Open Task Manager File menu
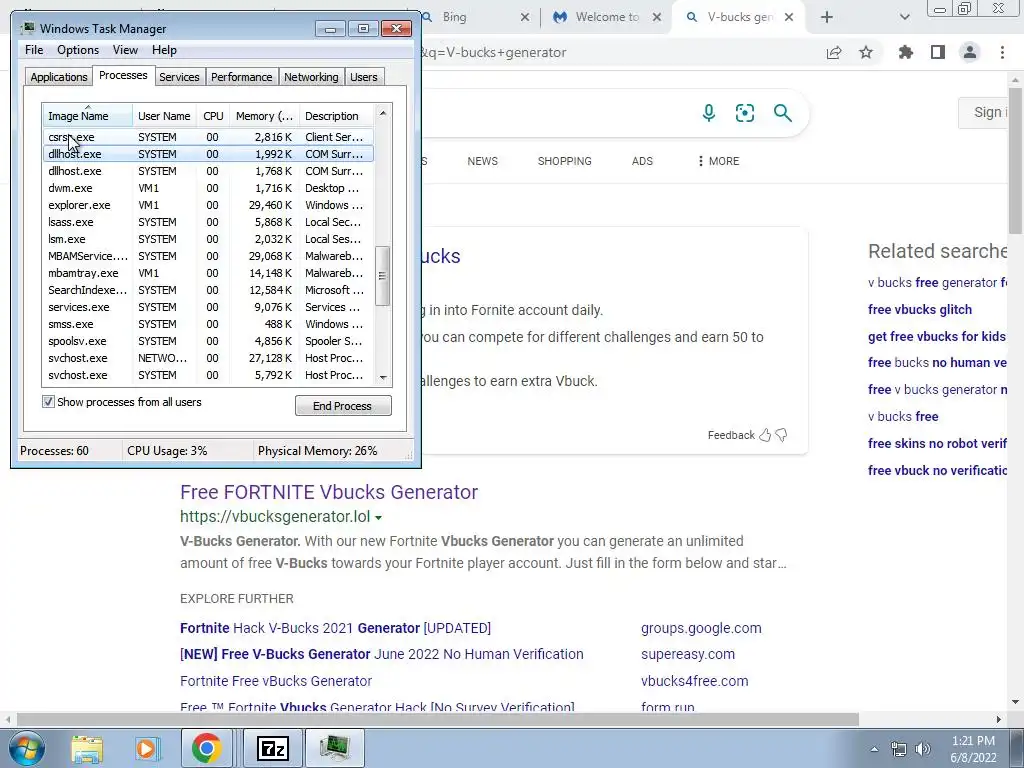Viewport: 1024px width, 768px height. [34, 50]
